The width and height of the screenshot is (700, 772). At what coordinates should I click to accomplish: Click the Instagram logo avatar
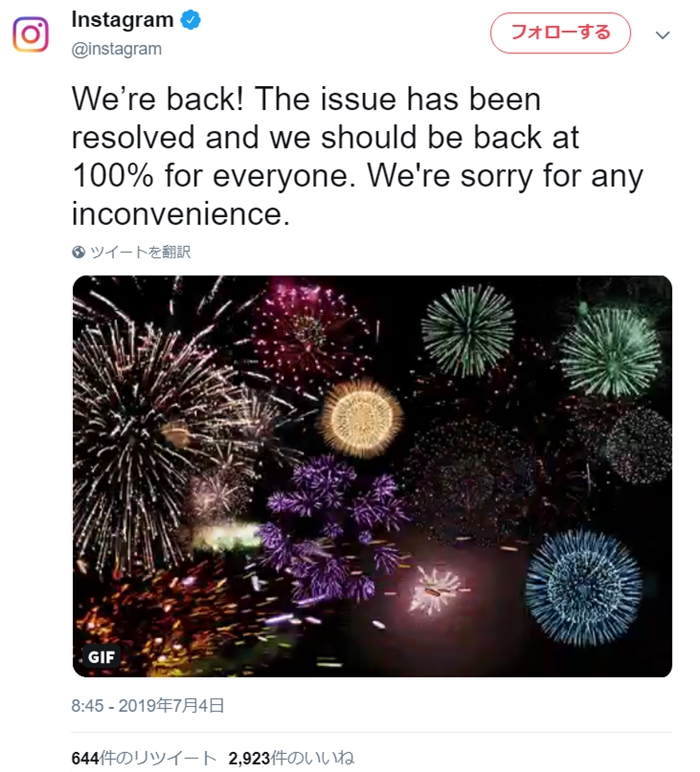point(31,34)
